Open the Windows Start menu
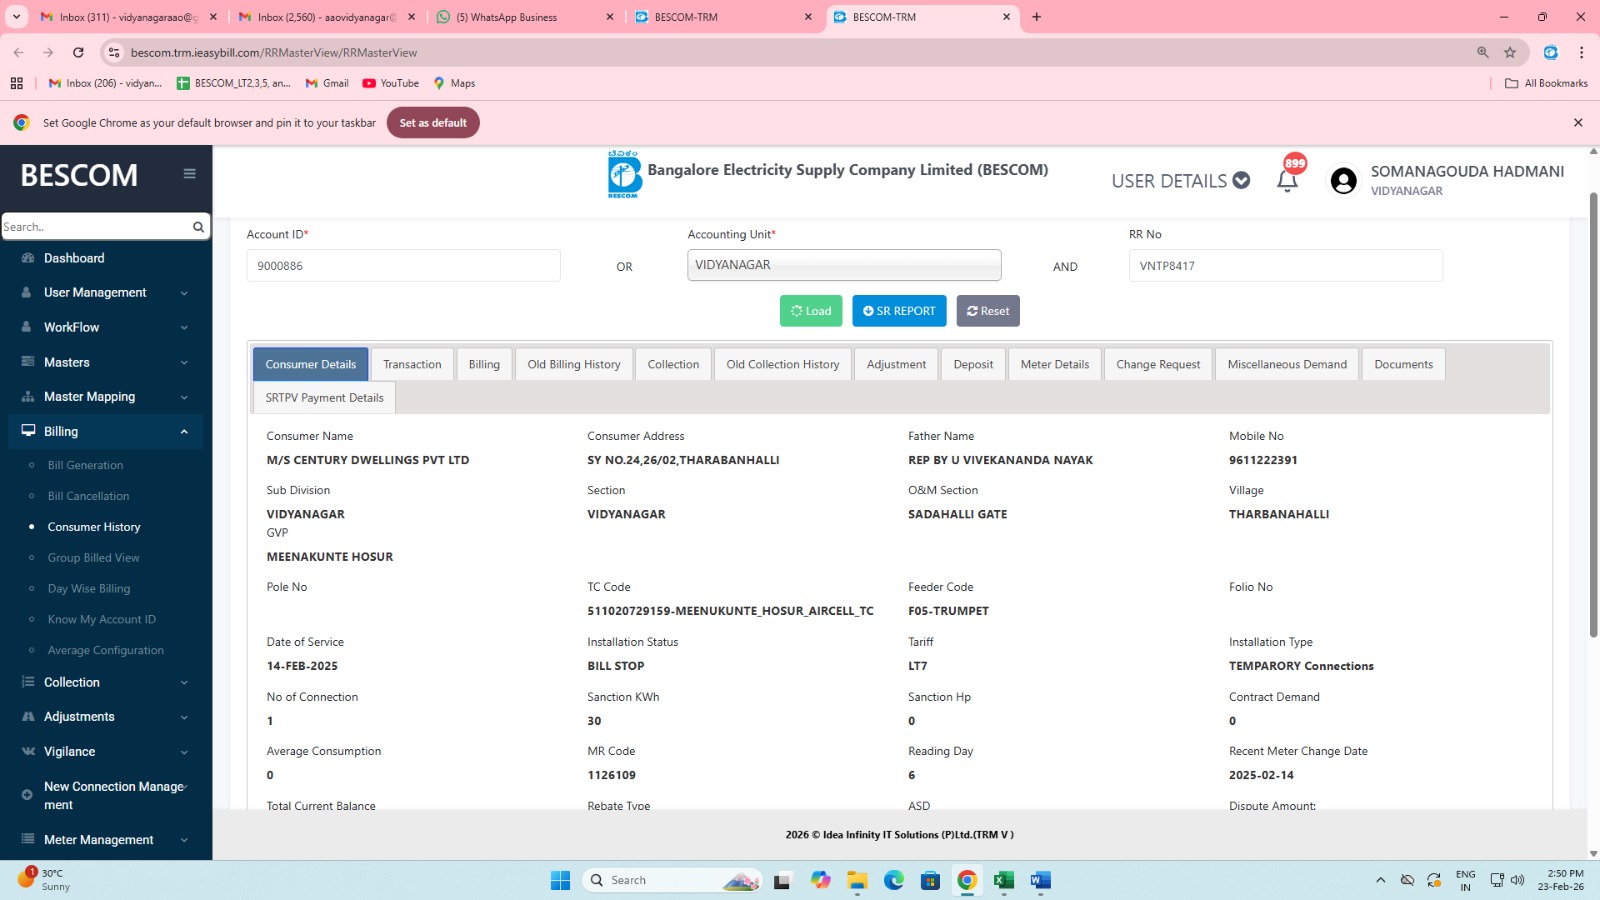The width and height of the screenshot is (1600, 900). pos(560,880)
